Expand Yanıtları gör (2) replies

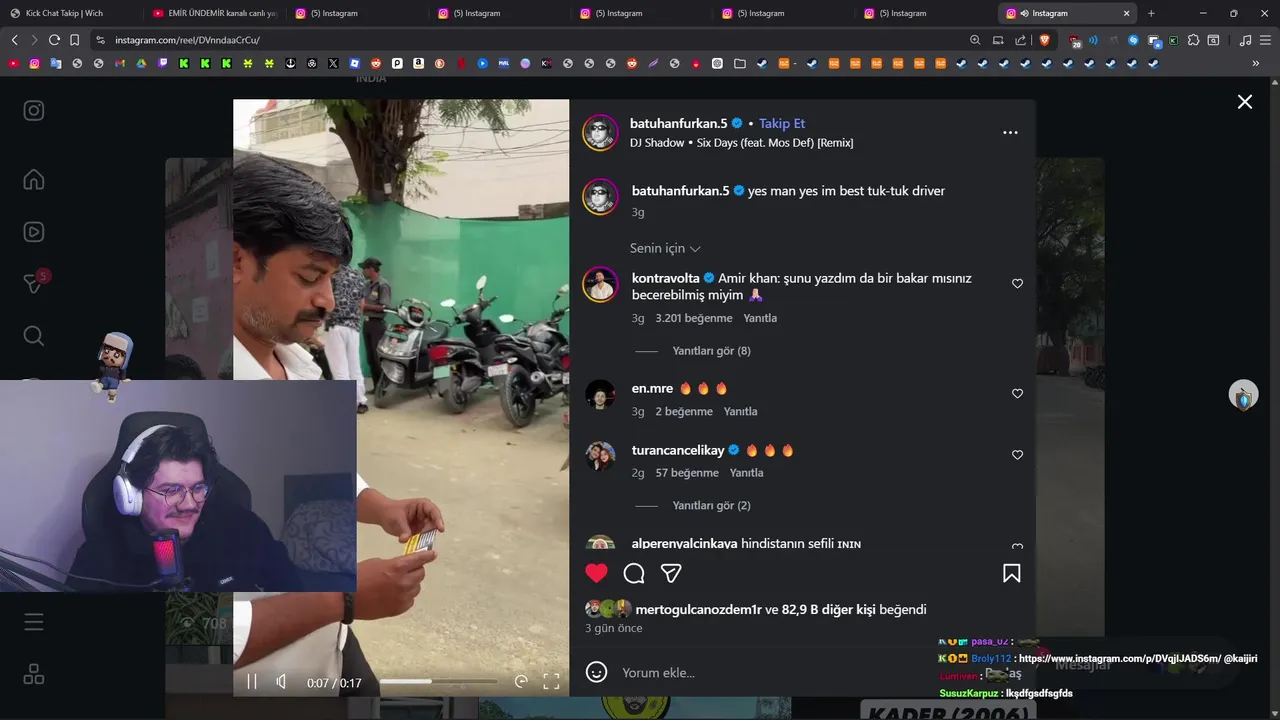pyautogui.click(x=711, y=506)
